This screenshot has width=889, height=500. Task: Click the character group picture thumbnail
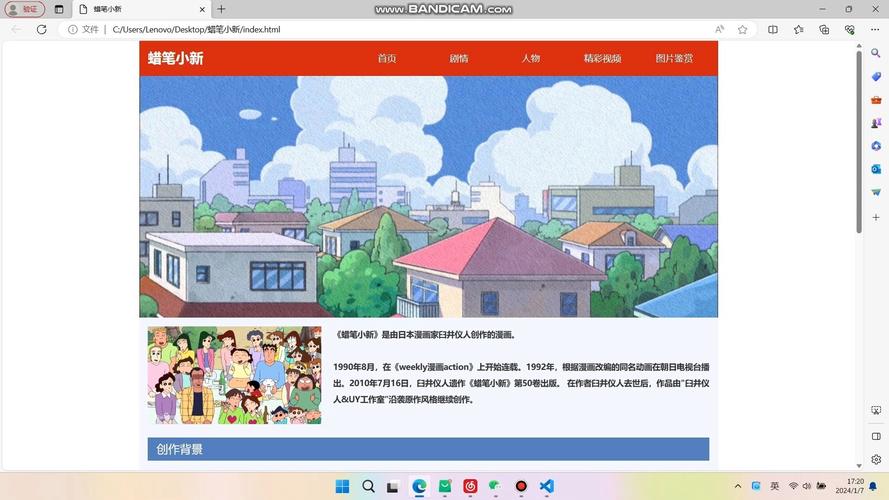235,375
